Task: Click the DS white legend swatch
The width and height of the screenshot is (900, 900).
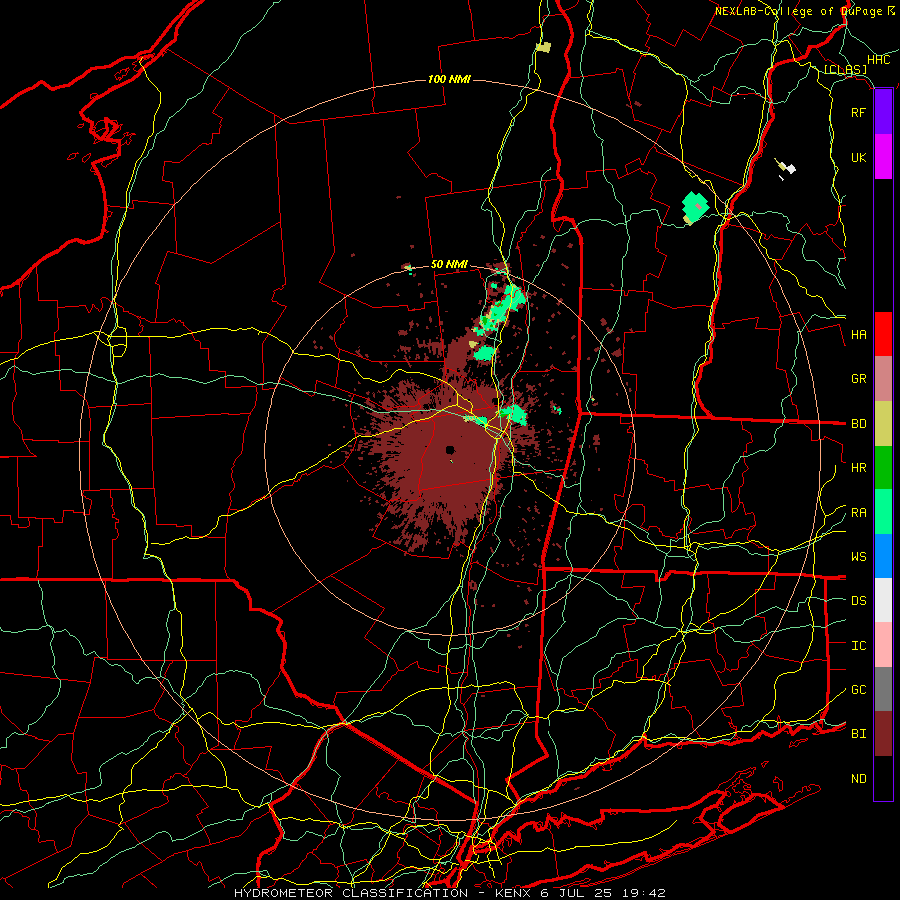Action: 883,600
